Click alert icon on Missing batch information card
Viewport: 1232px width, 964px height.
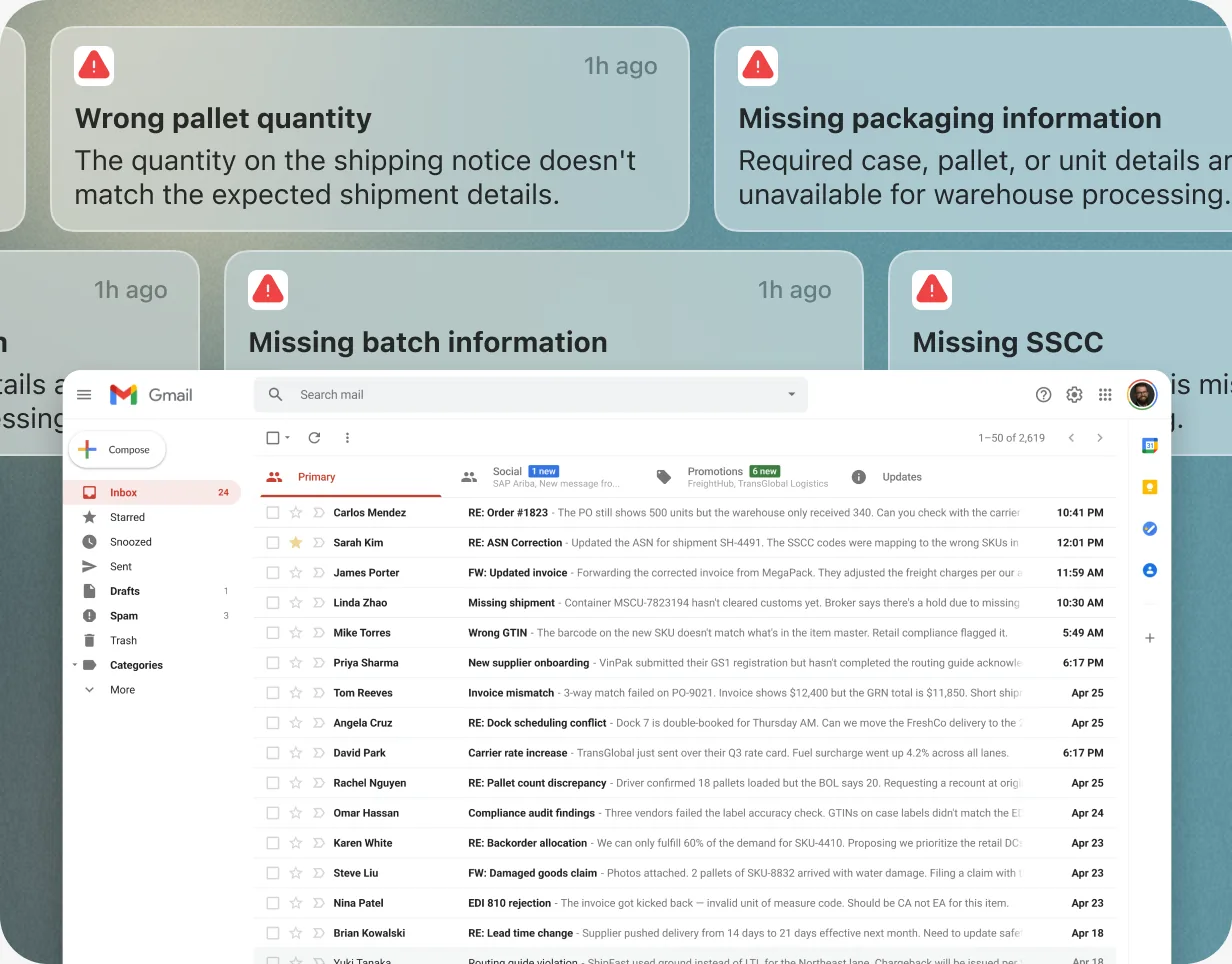(268, 290)
